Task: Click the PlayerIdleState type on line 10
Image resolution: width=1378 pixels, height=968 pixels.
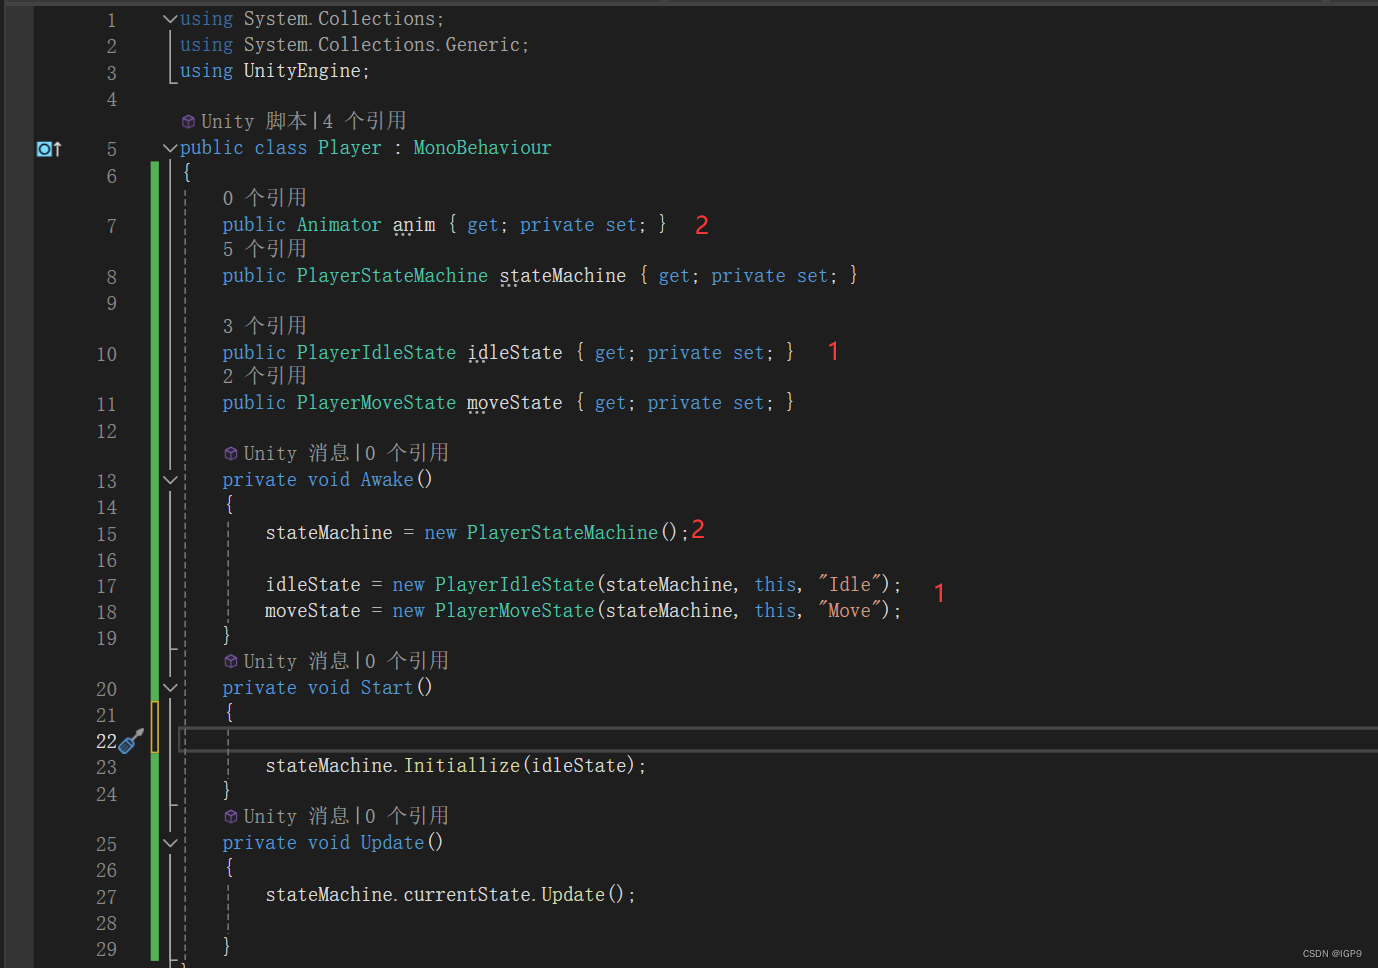Action: pyautogui.click(x=376, y=353)
